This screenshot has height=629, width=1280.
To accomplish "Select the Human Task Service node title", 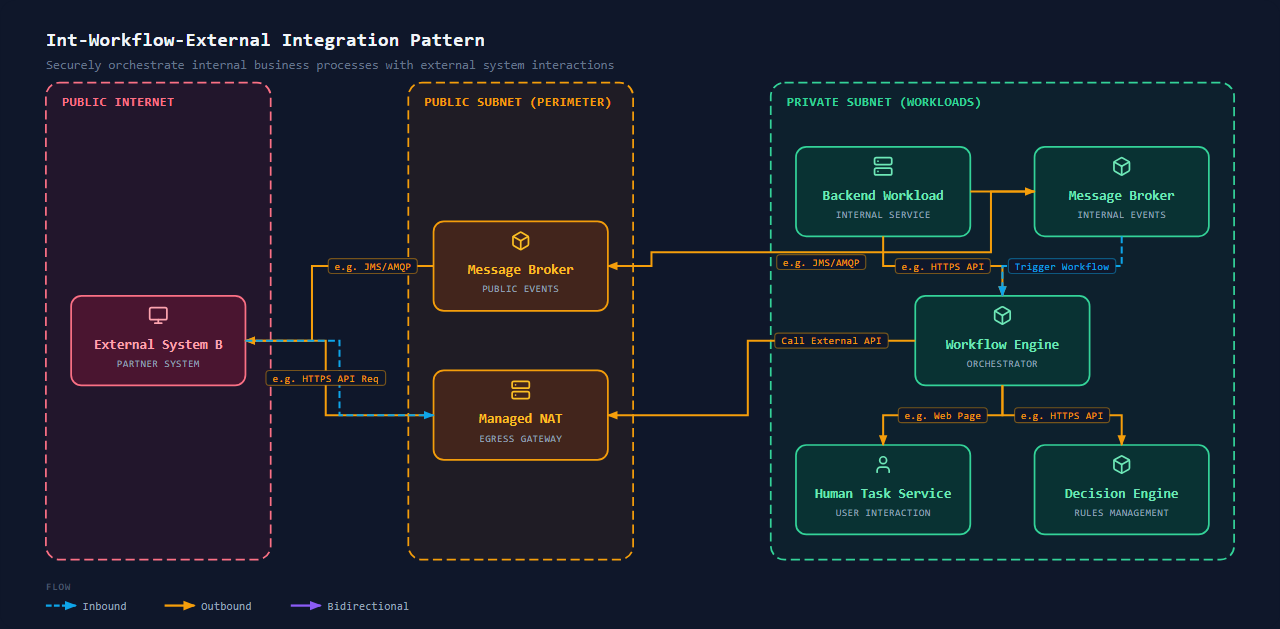I will pos(883,494).
